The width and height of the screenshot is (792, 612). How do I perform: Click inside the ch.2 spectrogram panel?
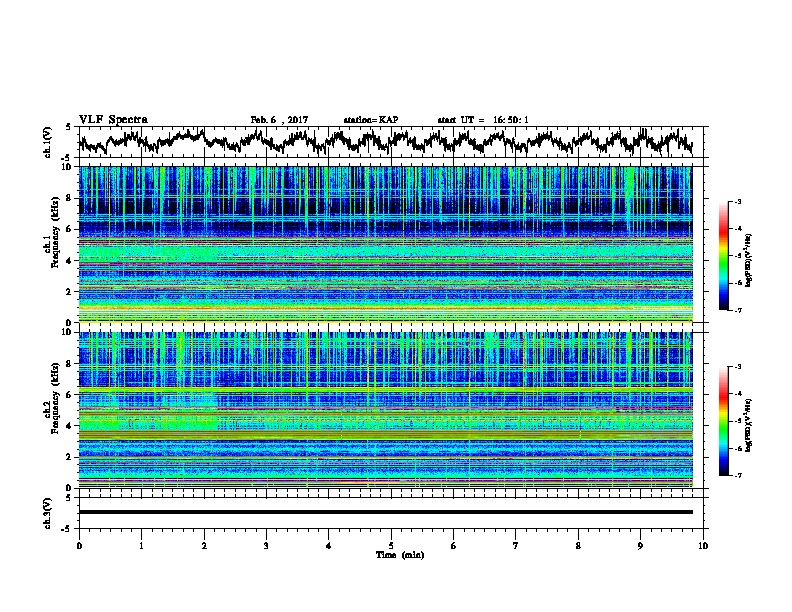pos(386,410)
